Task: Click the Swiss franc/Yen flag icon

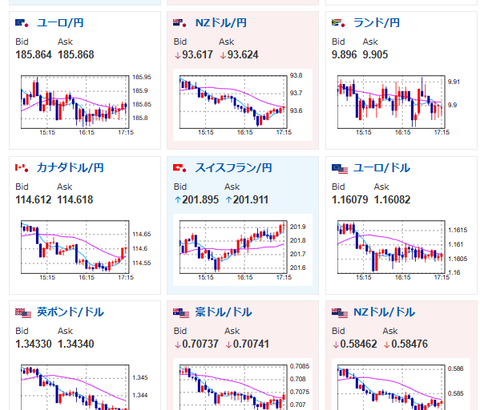Action: tap(181, 168)
